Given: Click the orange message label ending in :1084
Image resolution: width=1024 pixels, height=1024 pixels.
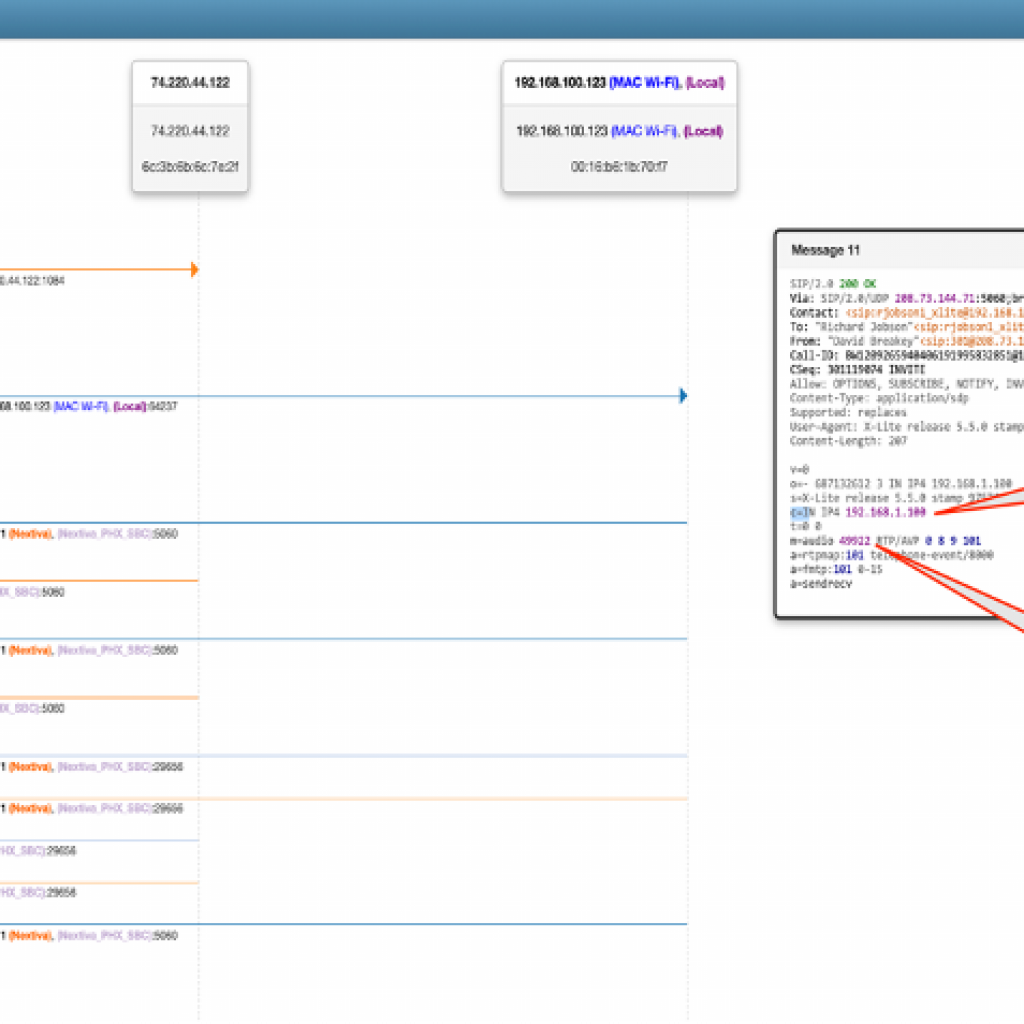Looking at the screenshot, I should tap(33, 281).
